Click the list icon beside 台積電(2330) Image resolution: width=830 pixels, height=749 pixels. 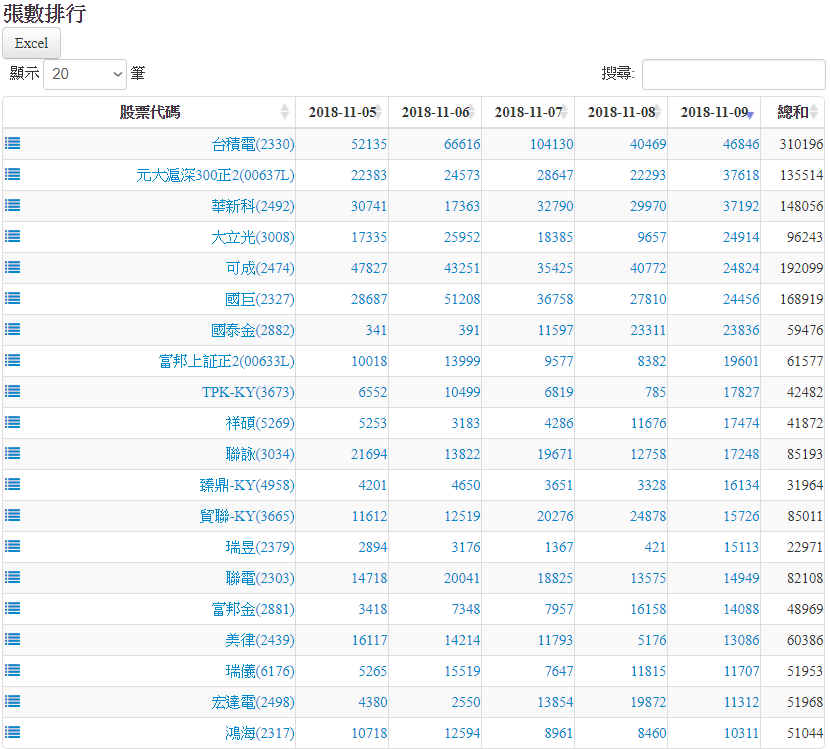coord(12,143)
